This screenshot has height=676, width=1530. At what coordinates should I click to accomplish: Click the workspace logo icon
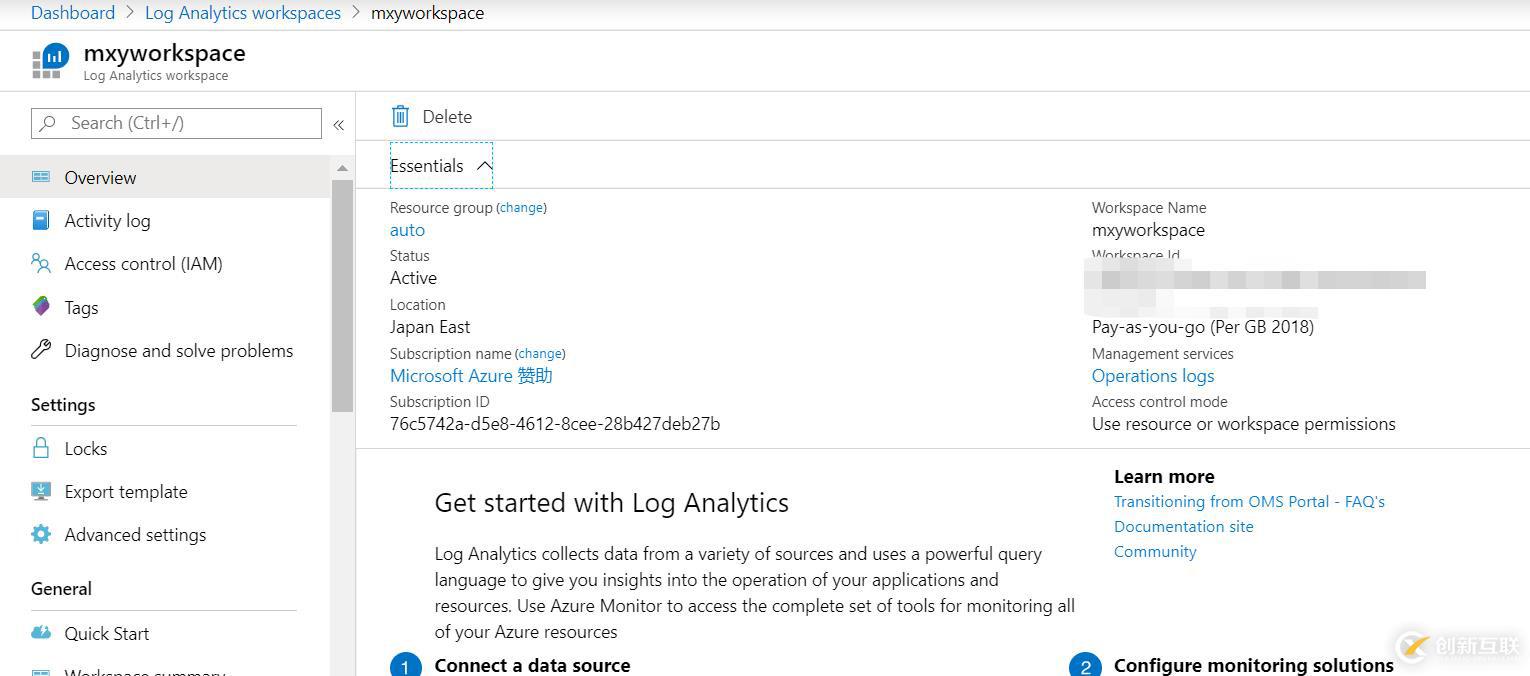pyautogui.click(x=50, y=59)
